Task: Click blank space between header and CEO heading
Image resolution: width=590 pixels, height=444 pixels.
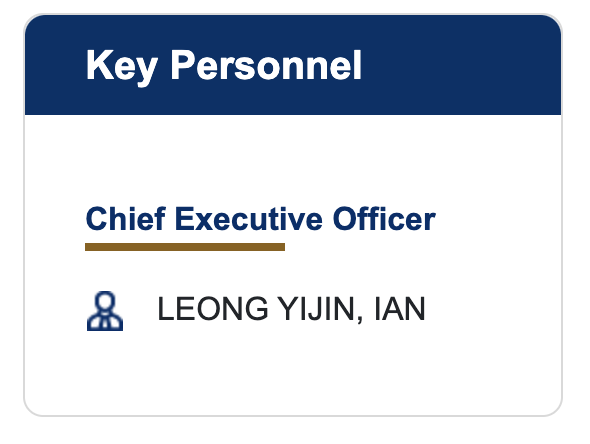Action: pyautogui.click(x=293, y=158)
